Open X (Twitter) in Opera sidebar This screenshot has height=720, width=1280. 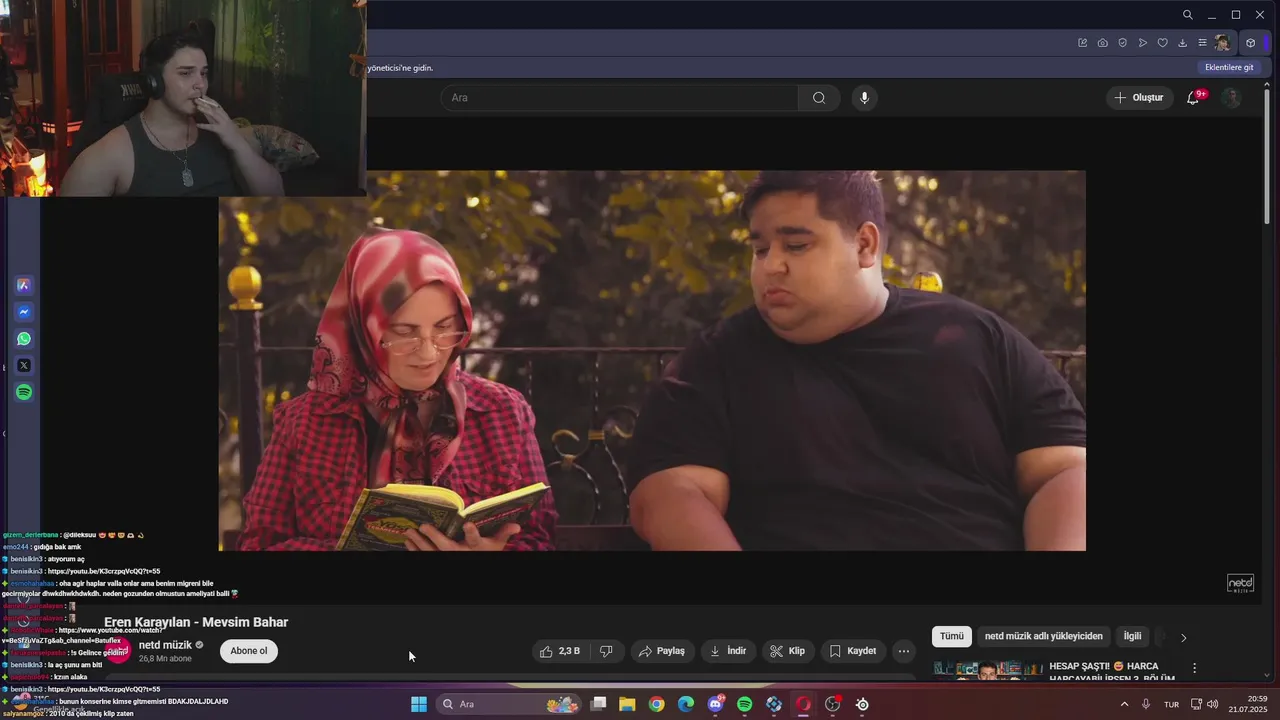24,366
